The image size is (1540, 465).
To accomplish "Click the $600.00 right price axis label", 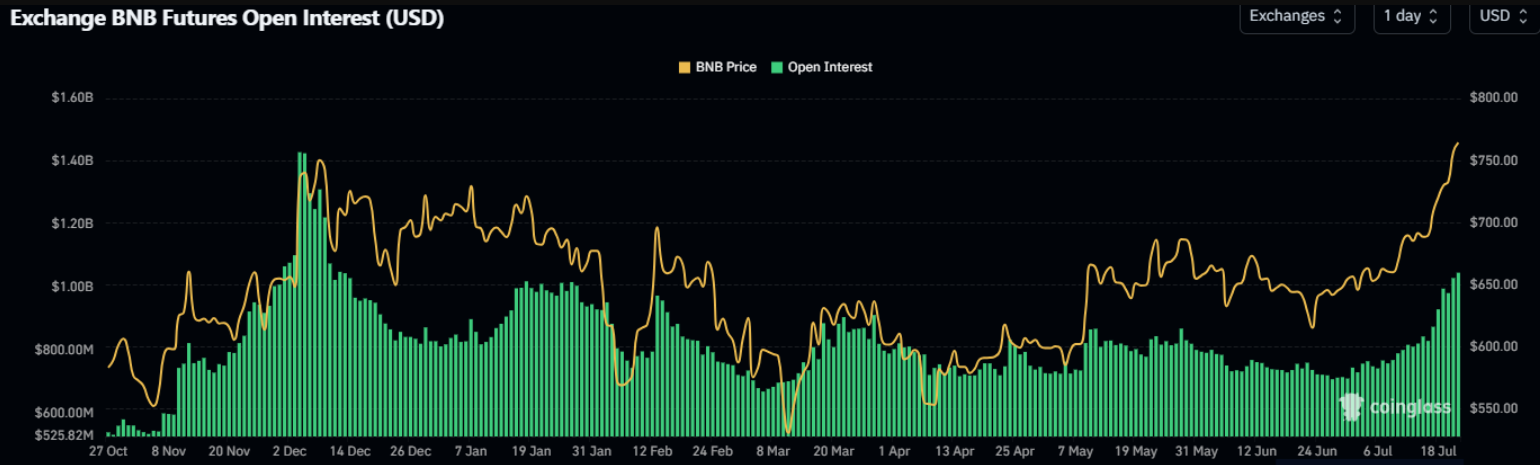I will tap(1494, 347).
